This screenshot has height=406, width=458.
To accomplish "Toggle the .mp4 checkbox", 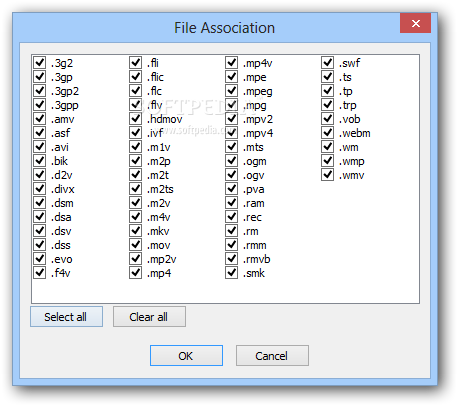I will (x=136, y=273).
